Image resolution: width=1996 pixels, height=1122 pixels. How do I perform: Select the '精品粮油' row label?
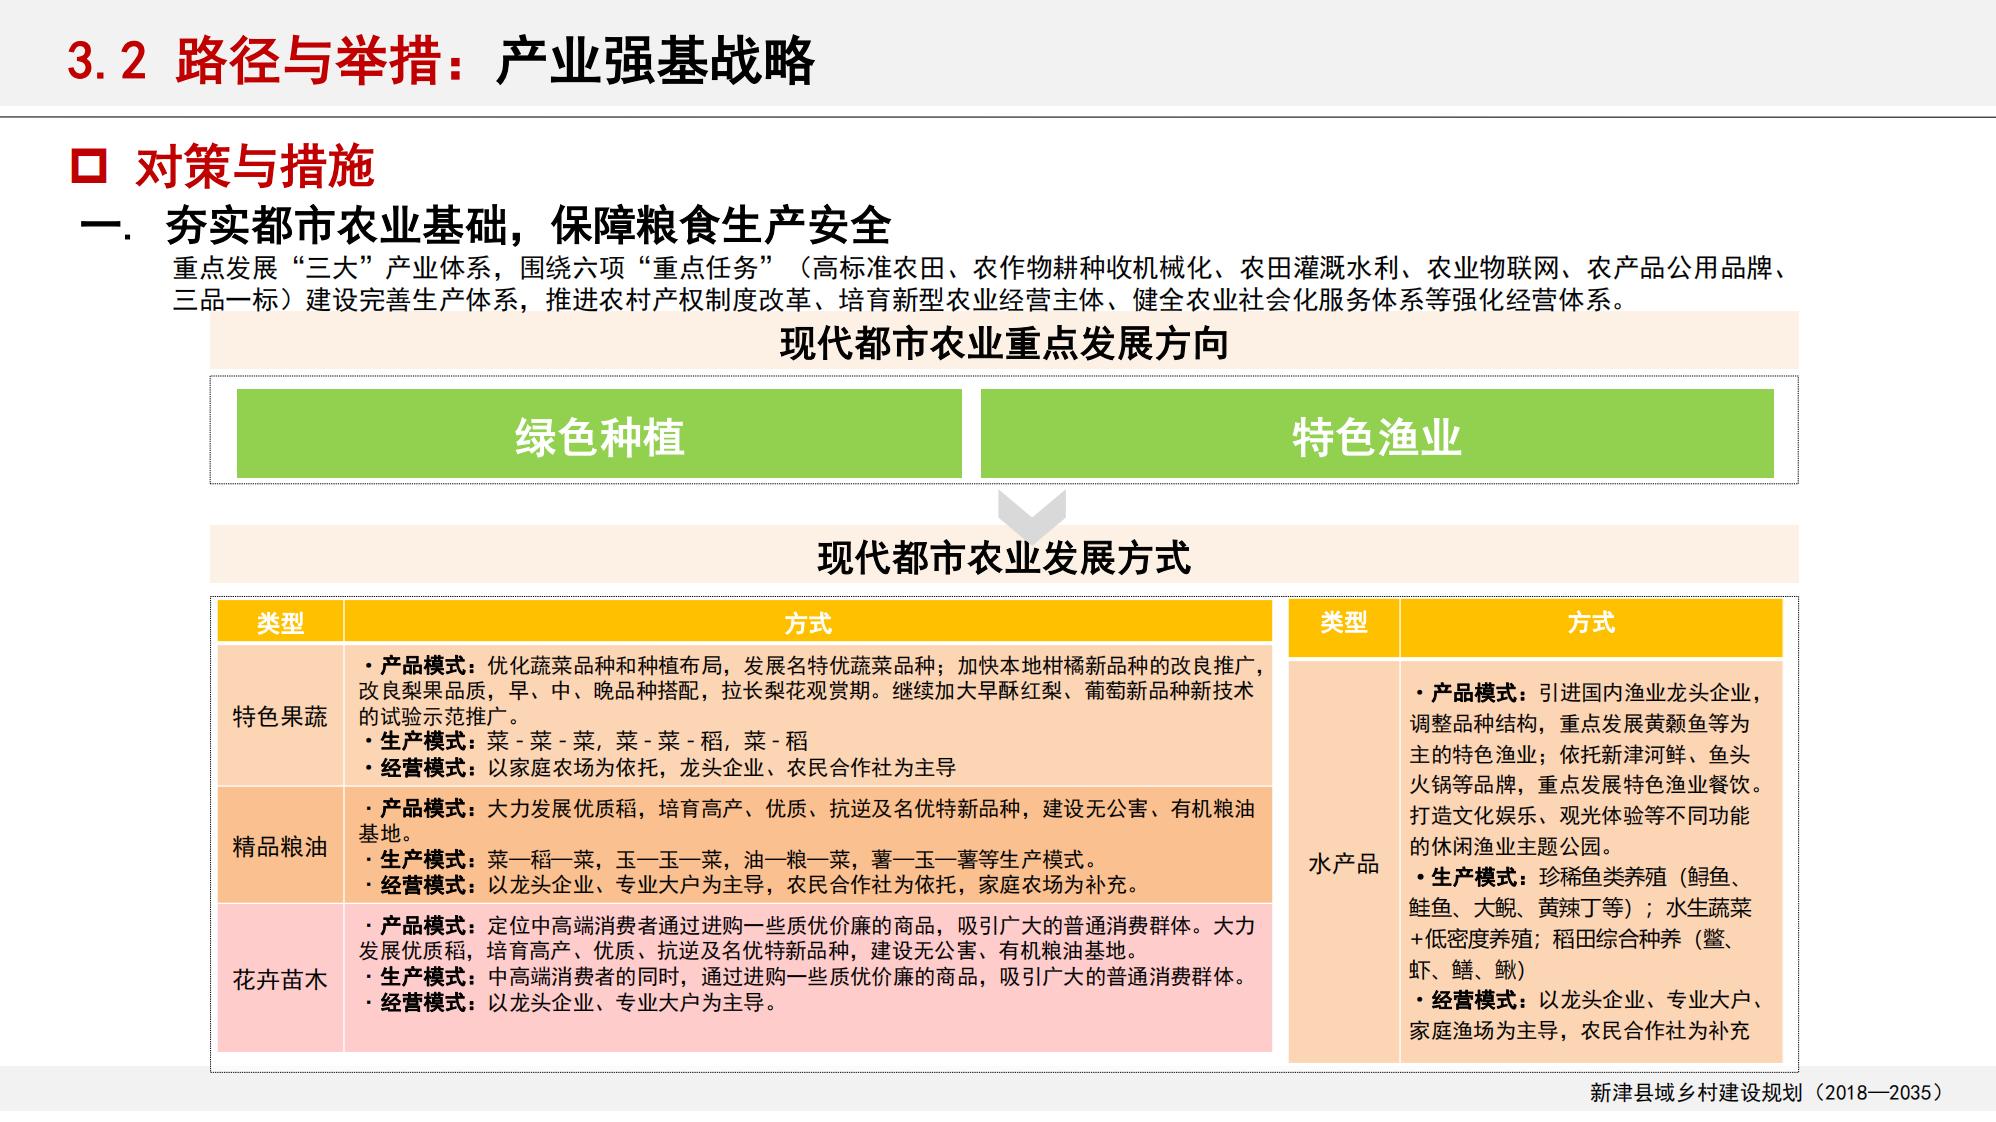(x=280, y=847)
